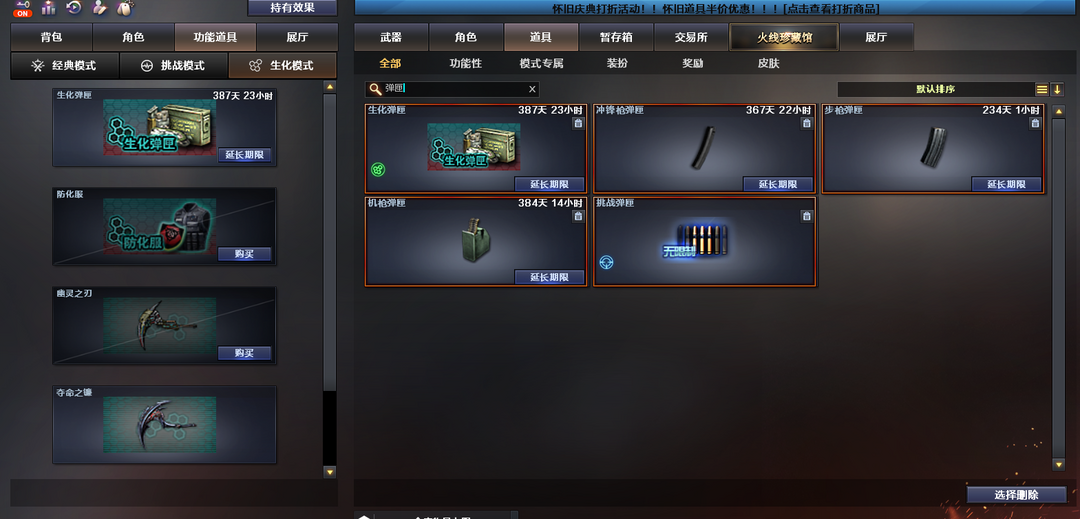
Task: Open the character edit icon
Action: tap(100, 8)
